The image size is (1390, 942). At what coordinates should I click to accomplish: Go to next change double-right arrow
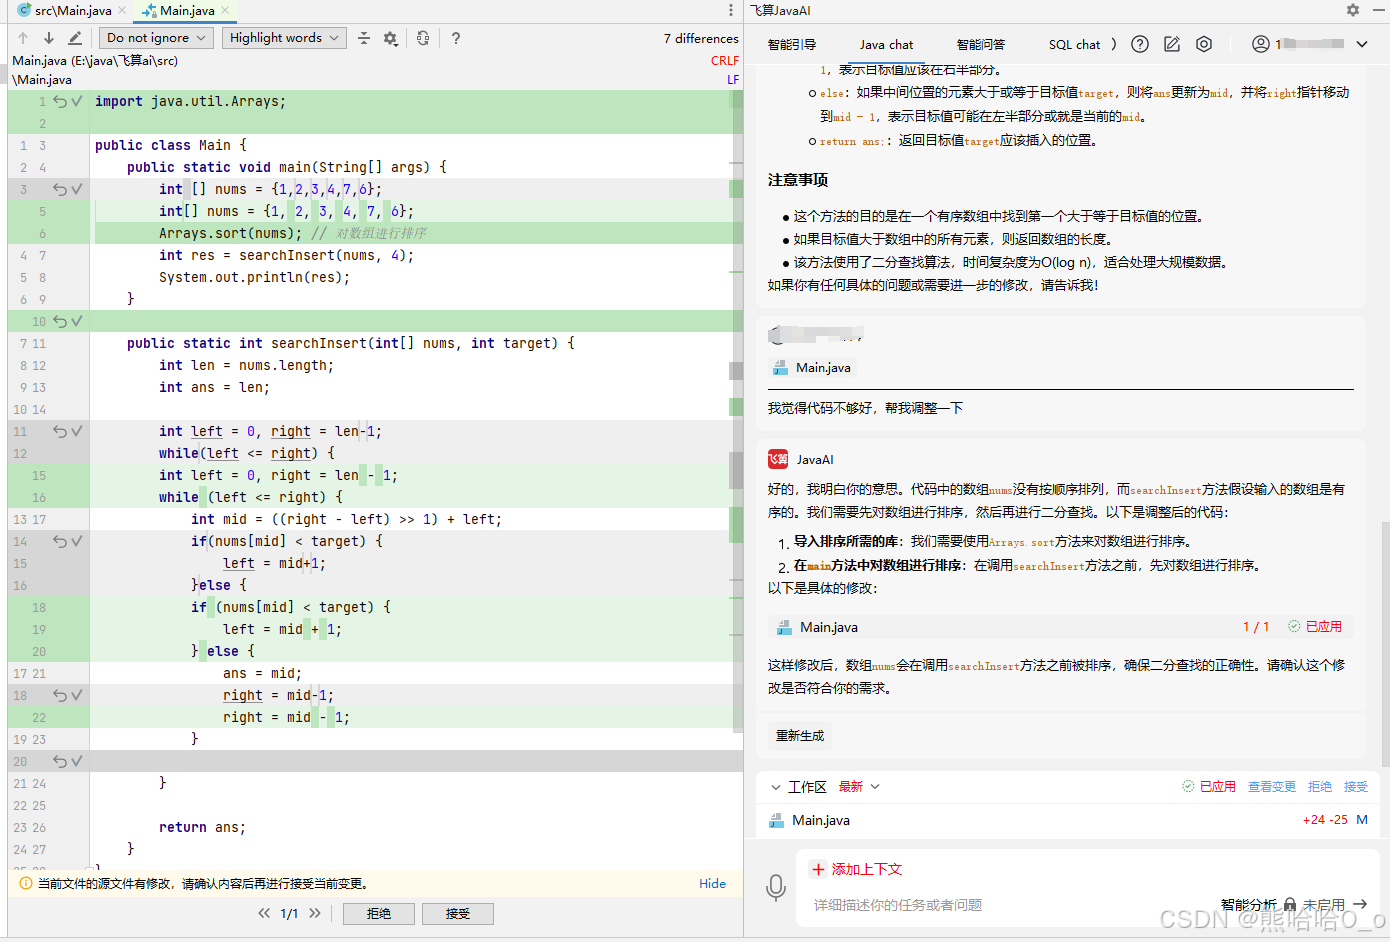coord(315,913)
